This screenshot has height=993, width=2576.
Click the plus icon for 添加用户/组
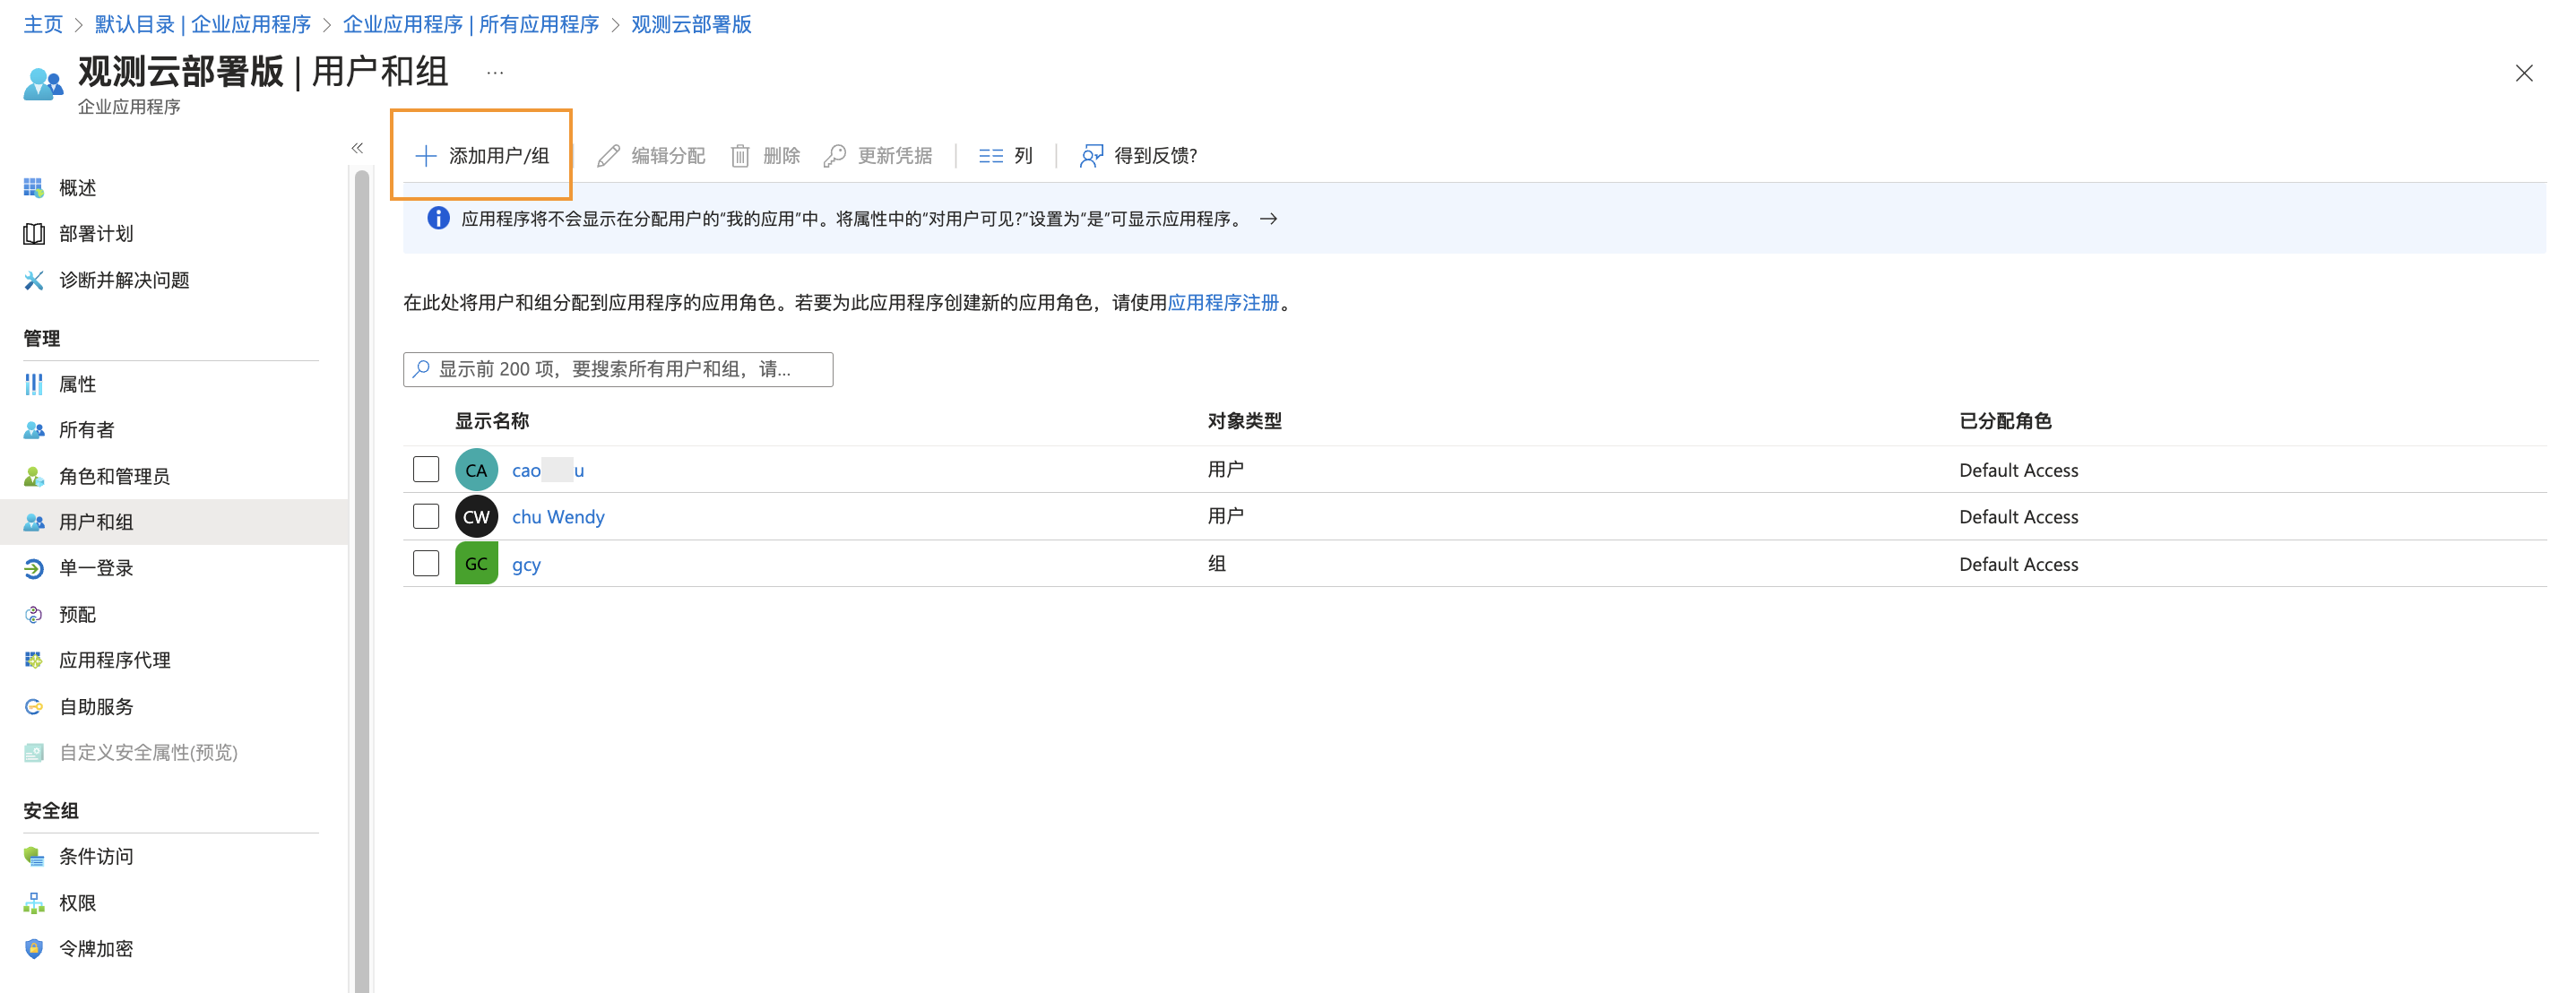tap(426, 156)
